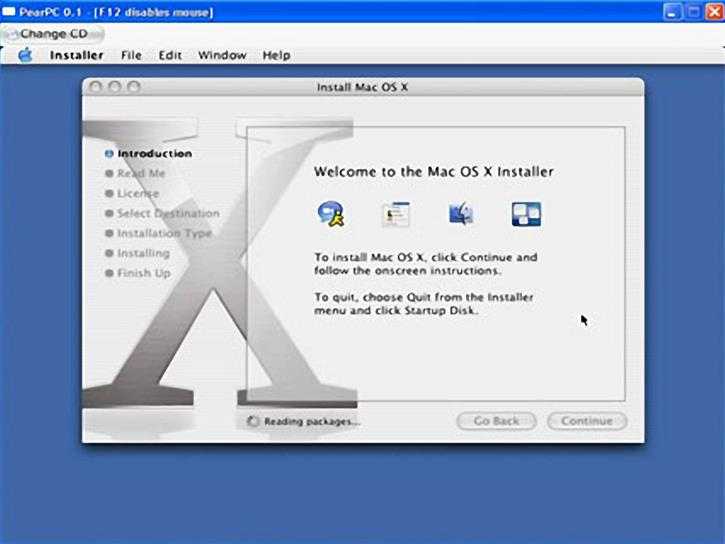
Task: Click the Introduction step label
Action: (155, 154)
